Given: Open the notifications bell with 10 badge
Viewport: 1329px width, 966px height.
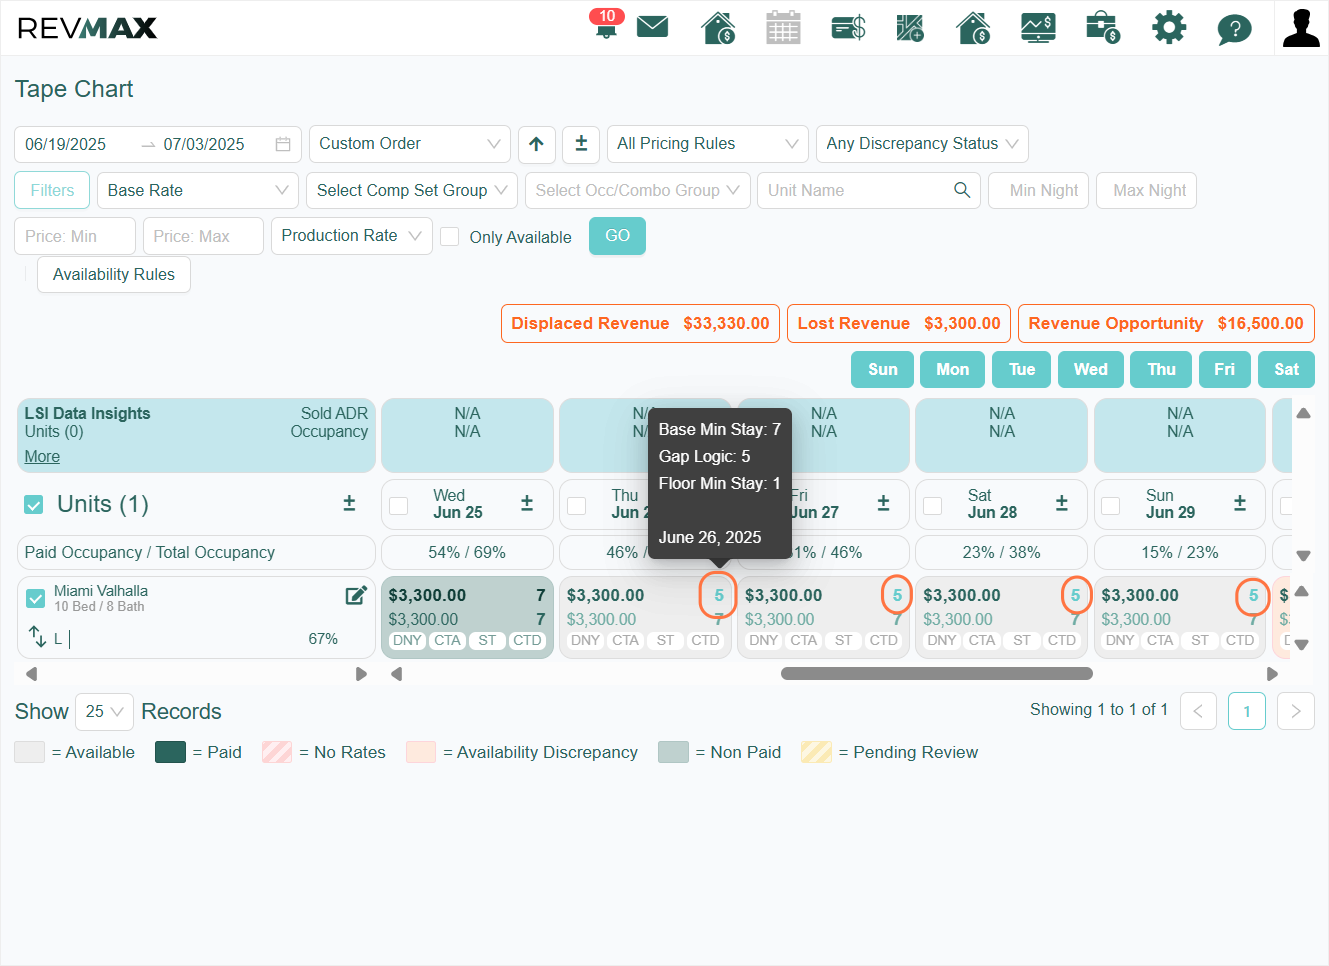Looking at the screenshot, I should click(606, 24).
